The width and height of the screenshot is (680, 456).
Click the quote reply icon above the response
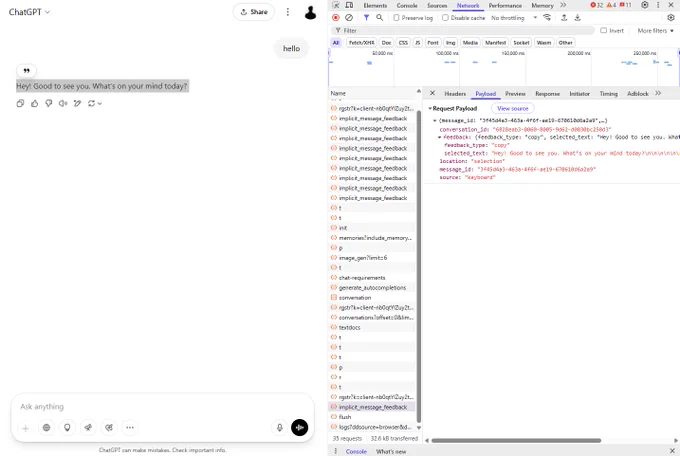point(26,70)
